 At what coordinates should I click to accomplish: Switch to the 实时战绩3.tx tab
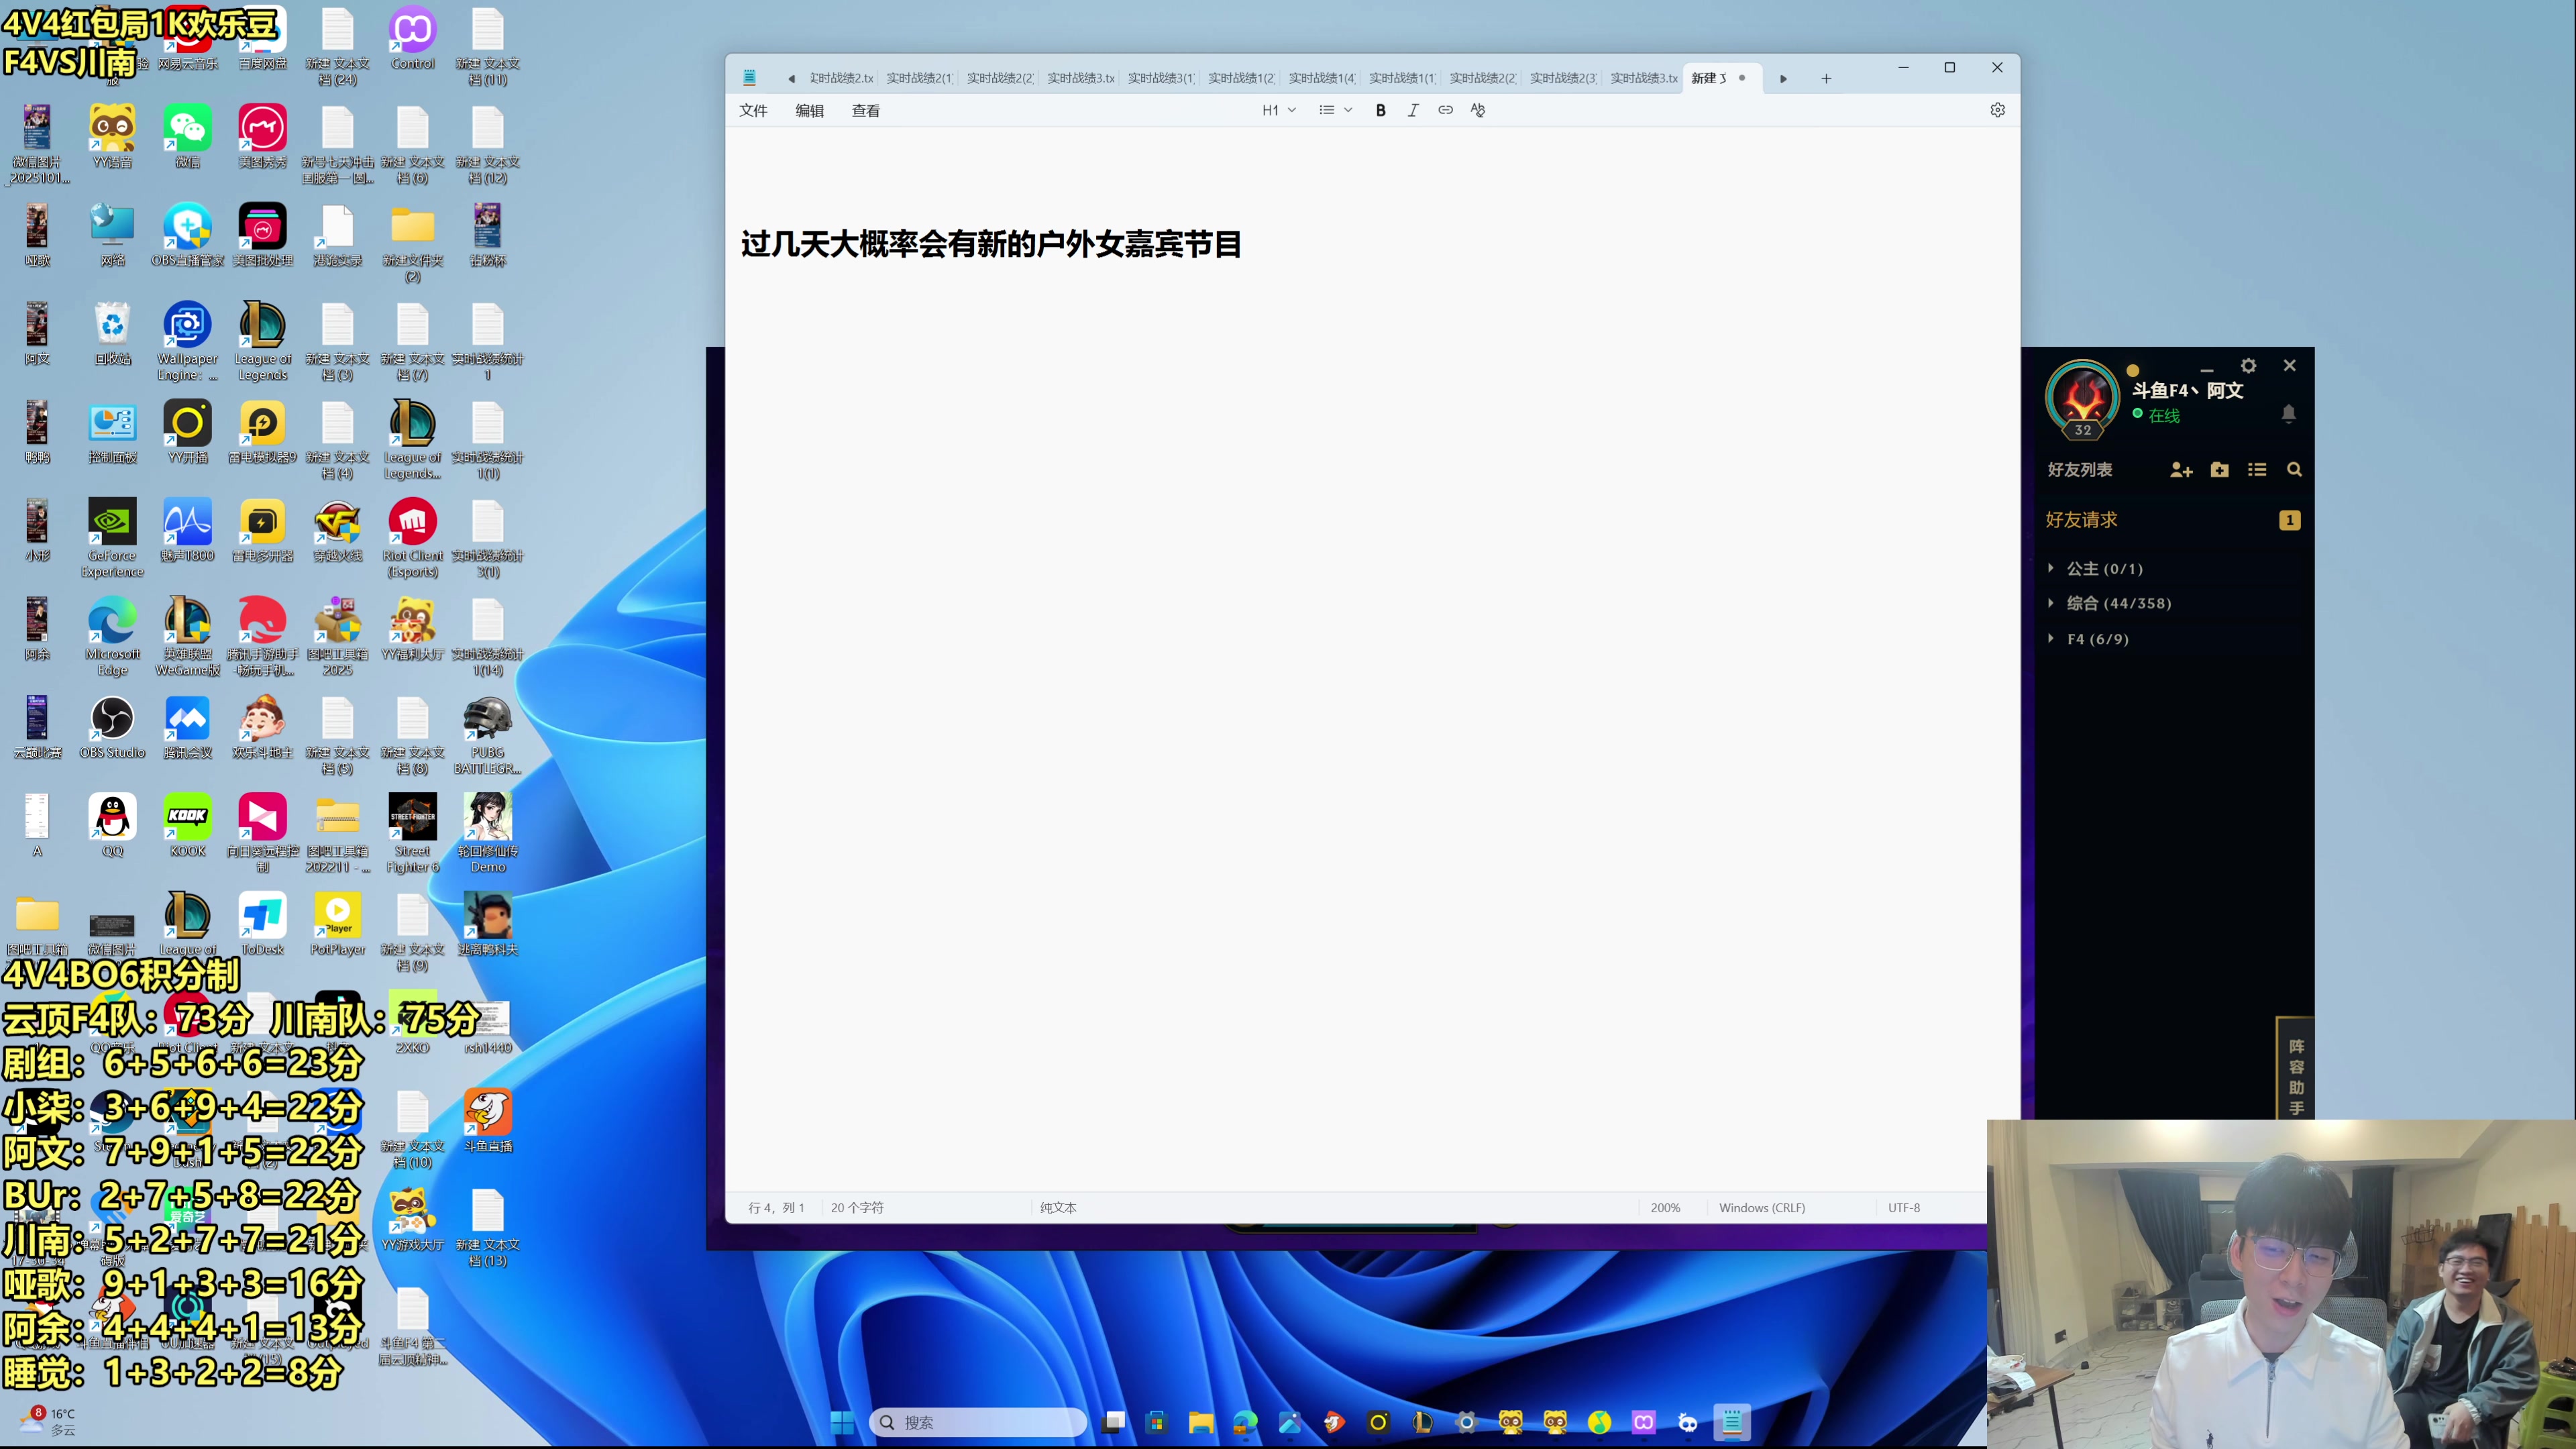point(1080,78)
